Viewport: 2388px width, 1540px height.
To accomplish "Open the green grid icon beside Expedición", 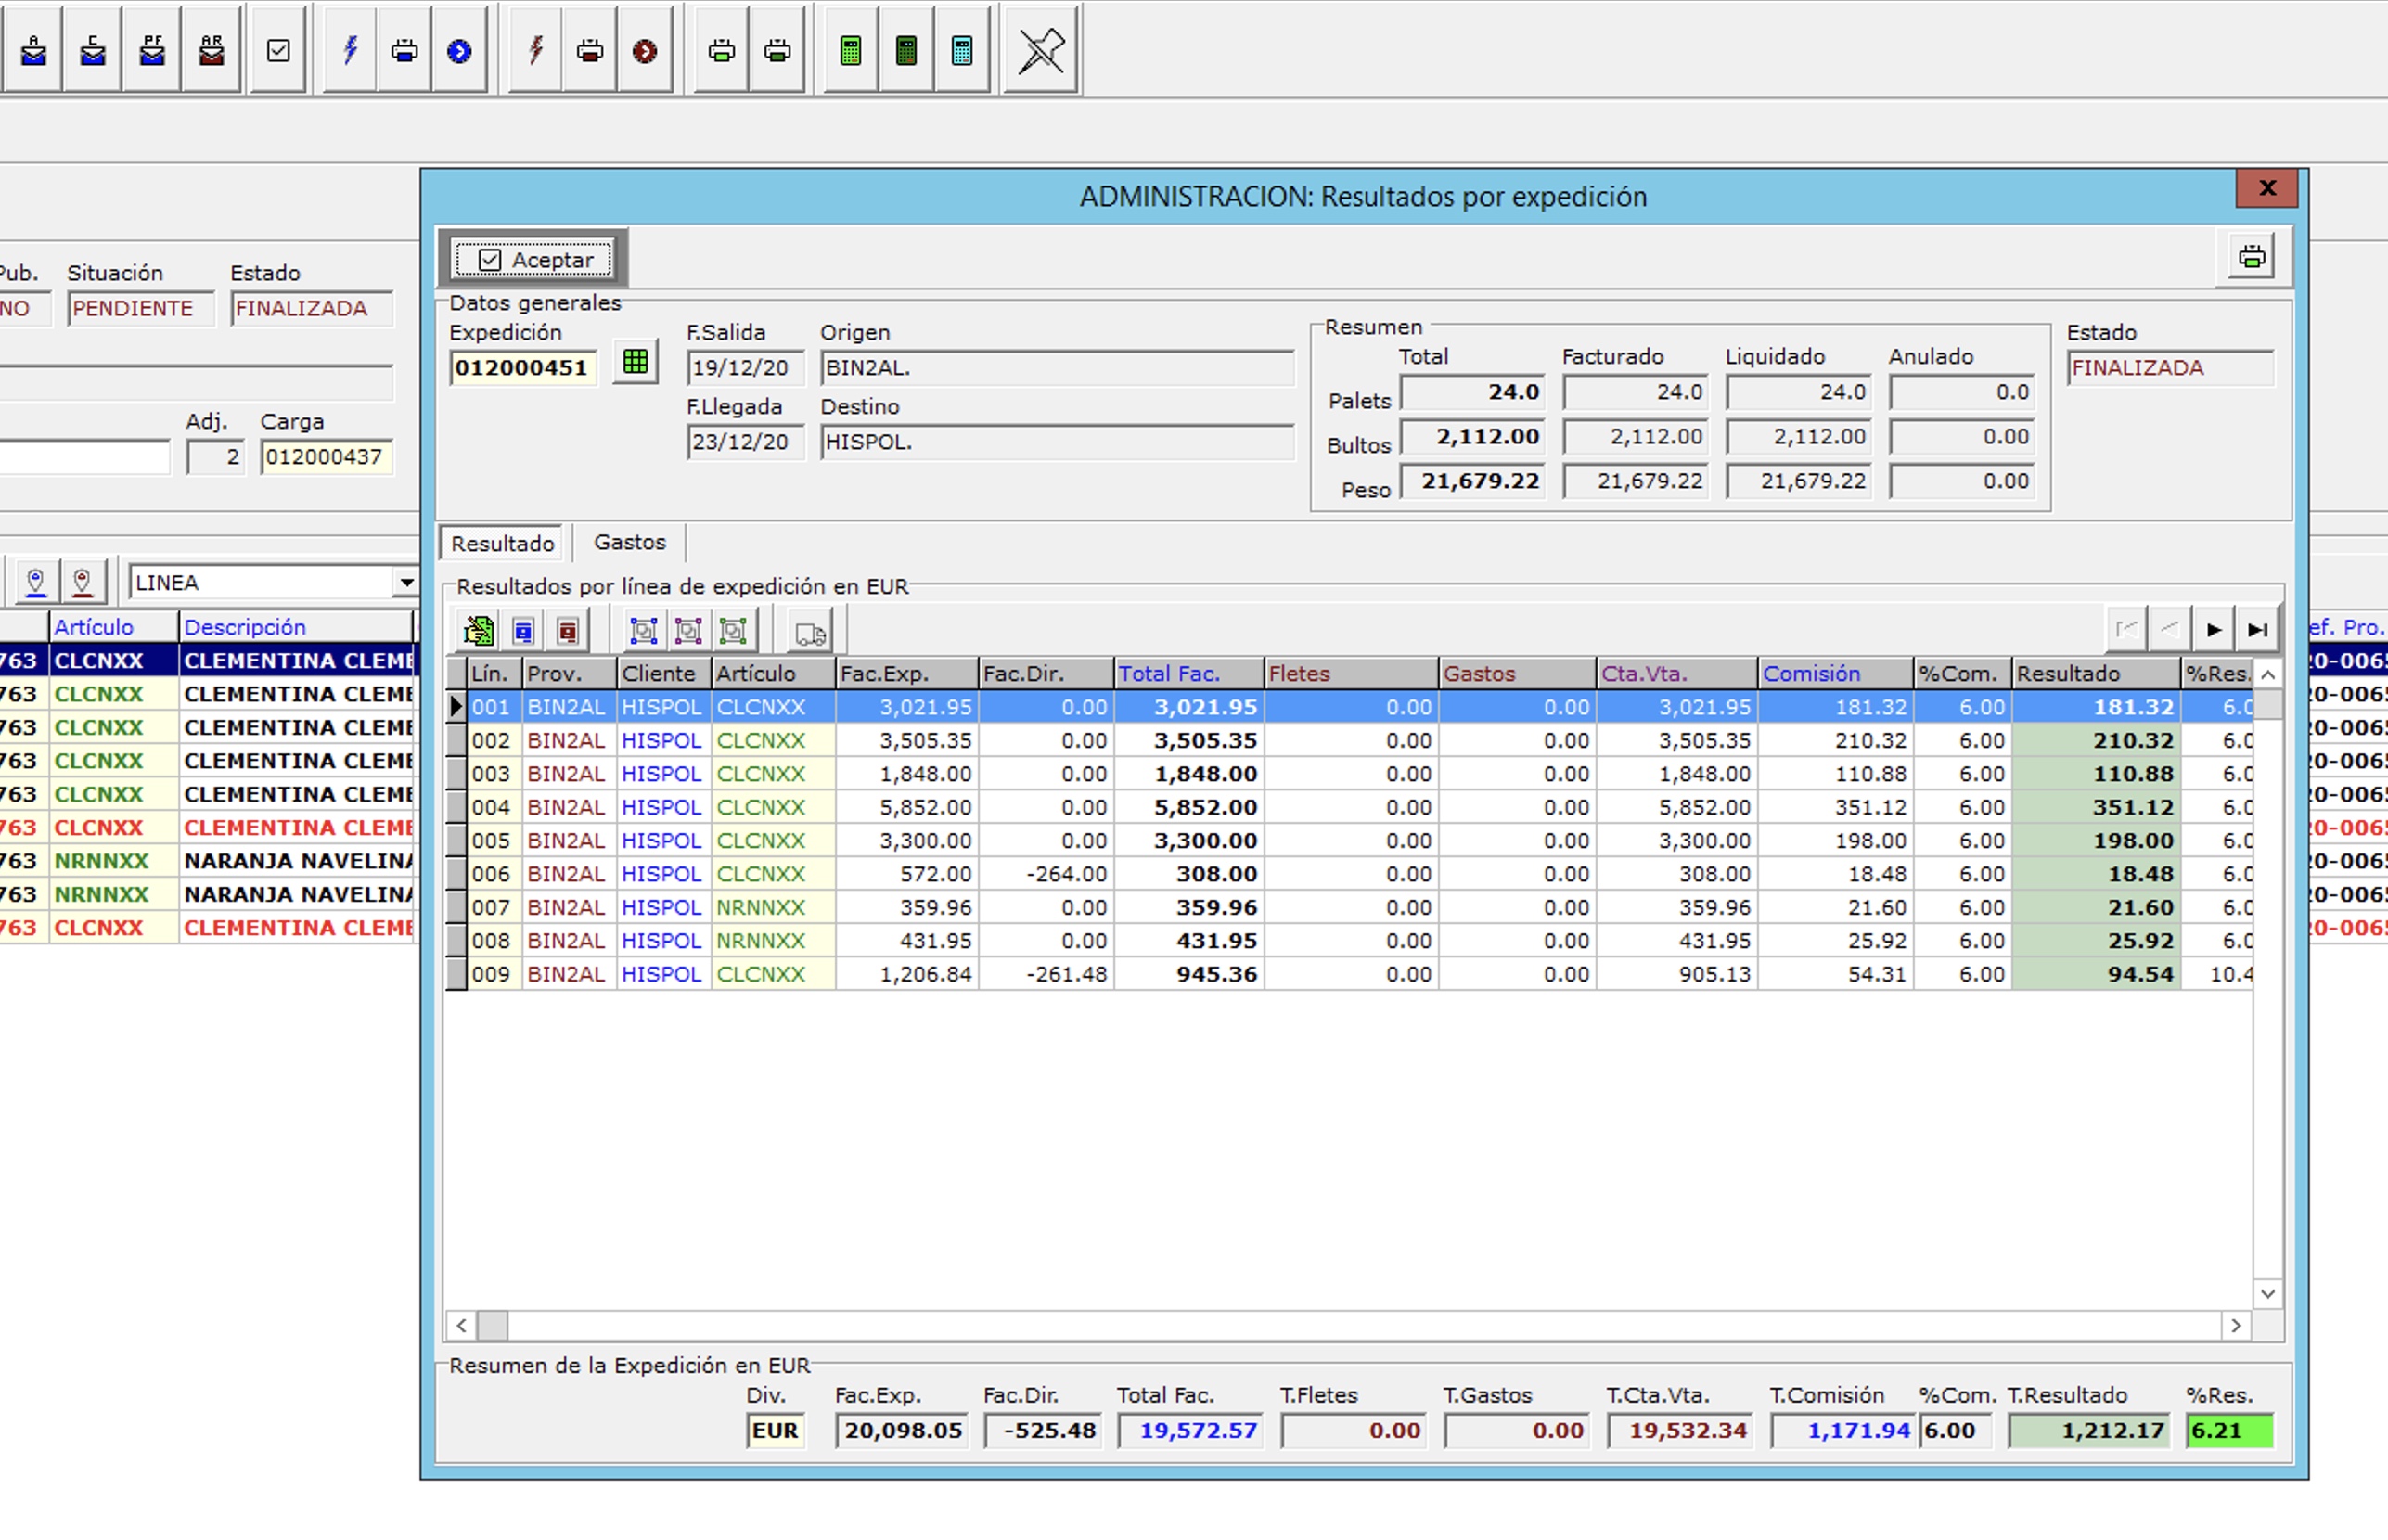I will (635, 362).
